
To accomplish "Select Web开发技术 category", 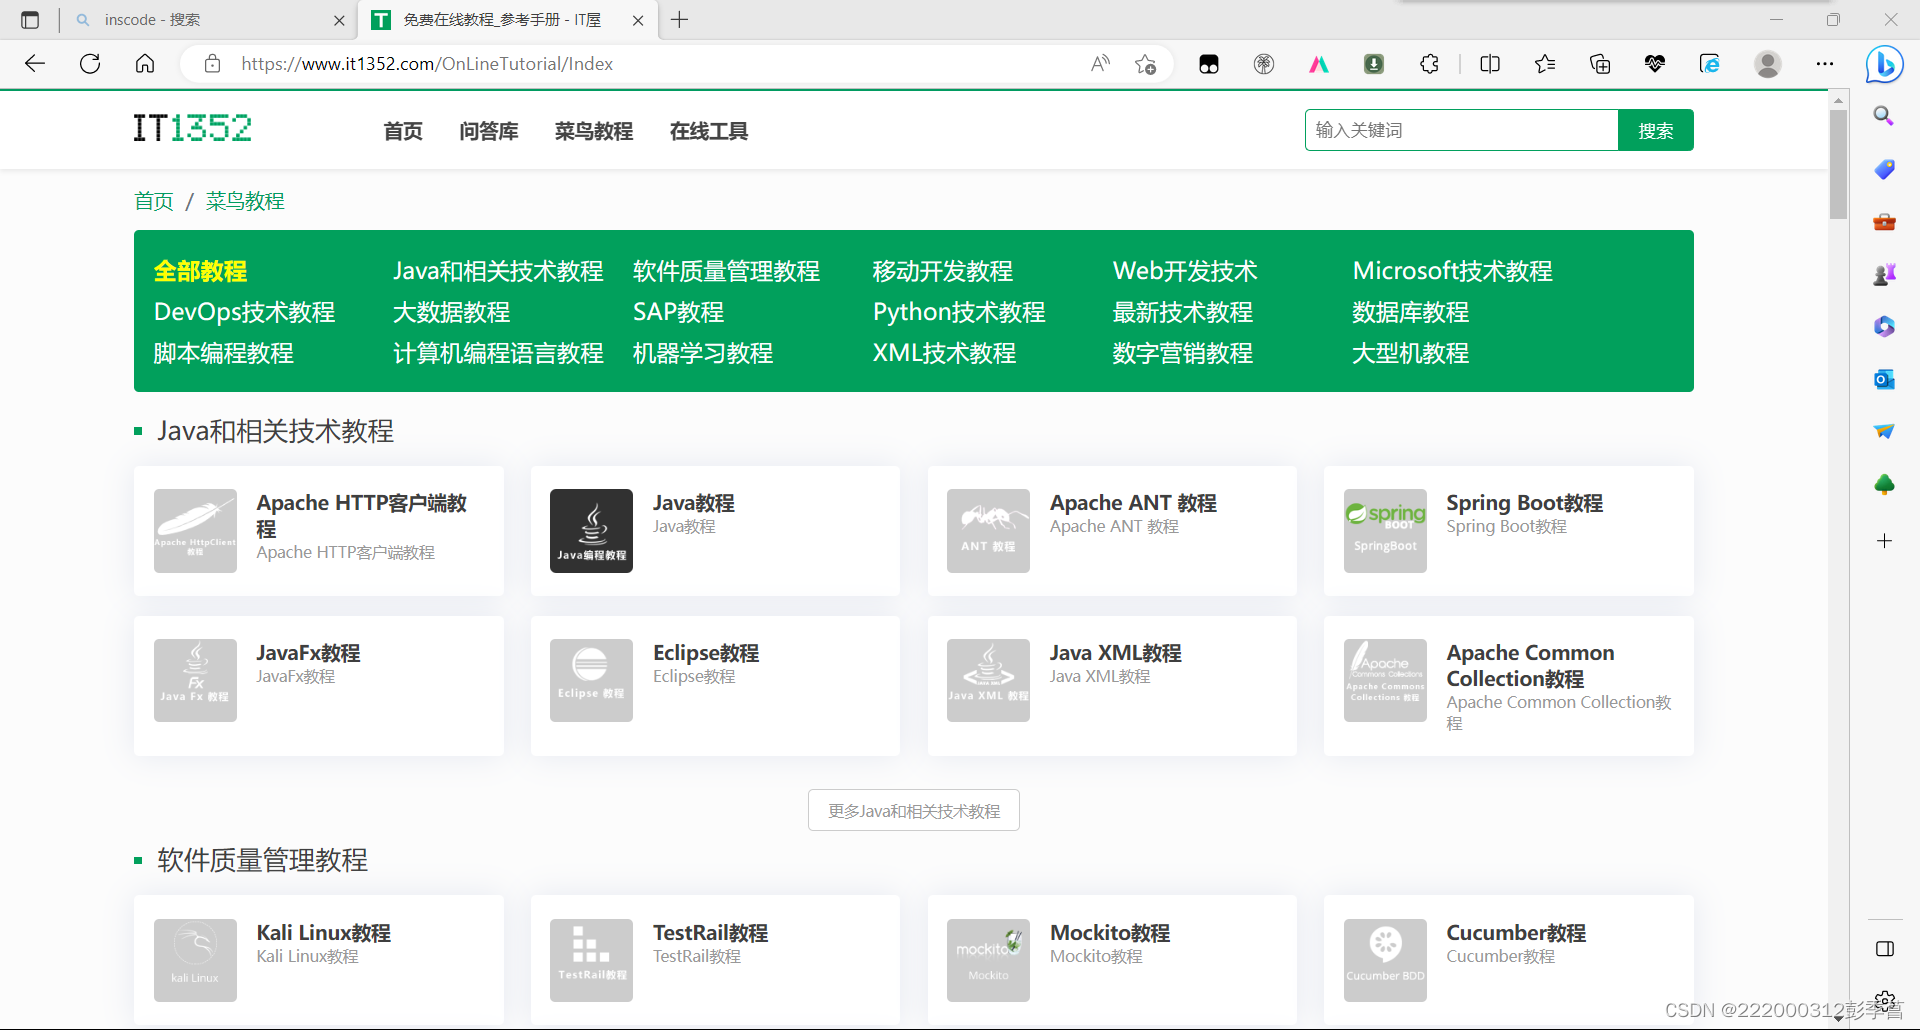I will point(1185,271).
